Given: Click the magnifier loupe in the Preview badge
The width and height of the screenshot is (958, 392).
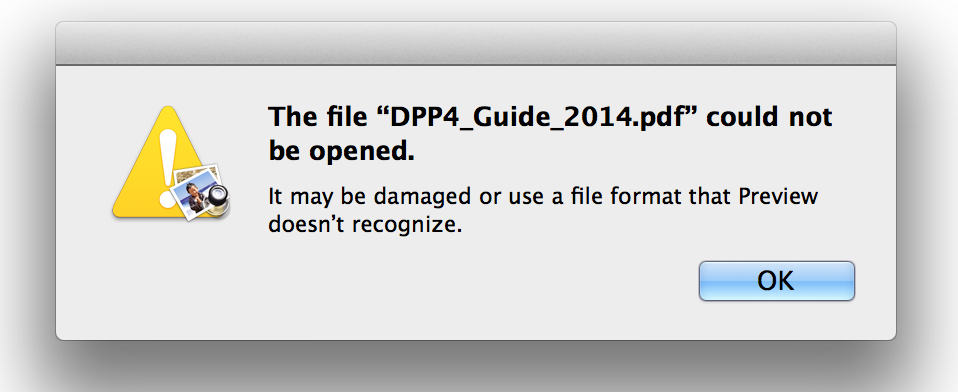Looking at the screenshot, I should coord(218,199).
